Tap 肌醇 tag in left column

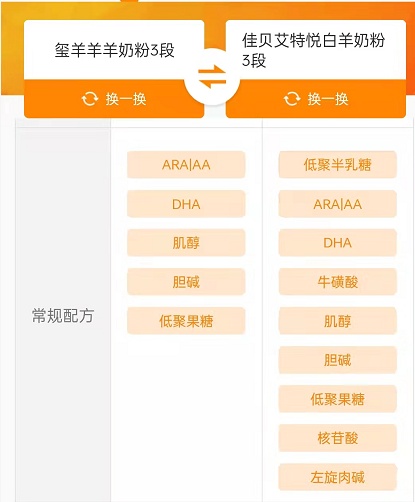[x=186, y=243]
